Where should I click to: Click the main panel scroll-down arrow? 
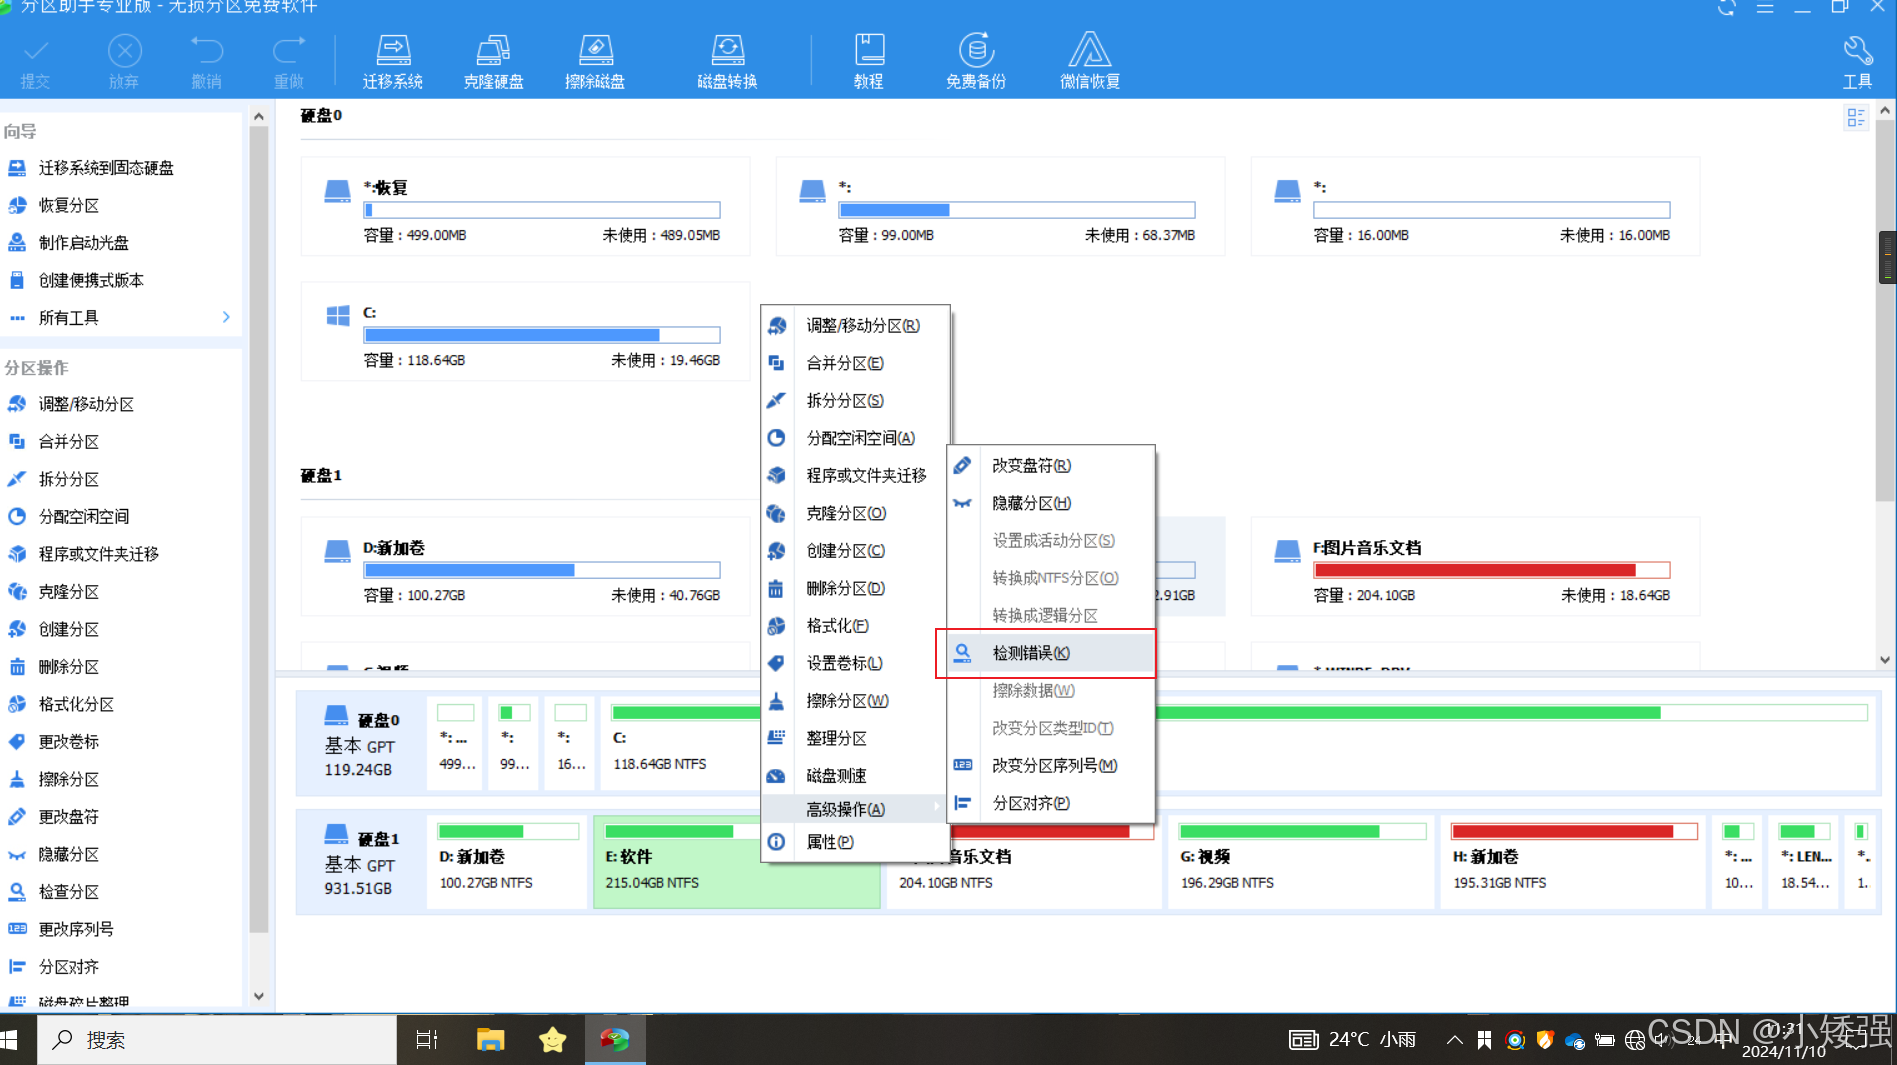point(1885,660)
